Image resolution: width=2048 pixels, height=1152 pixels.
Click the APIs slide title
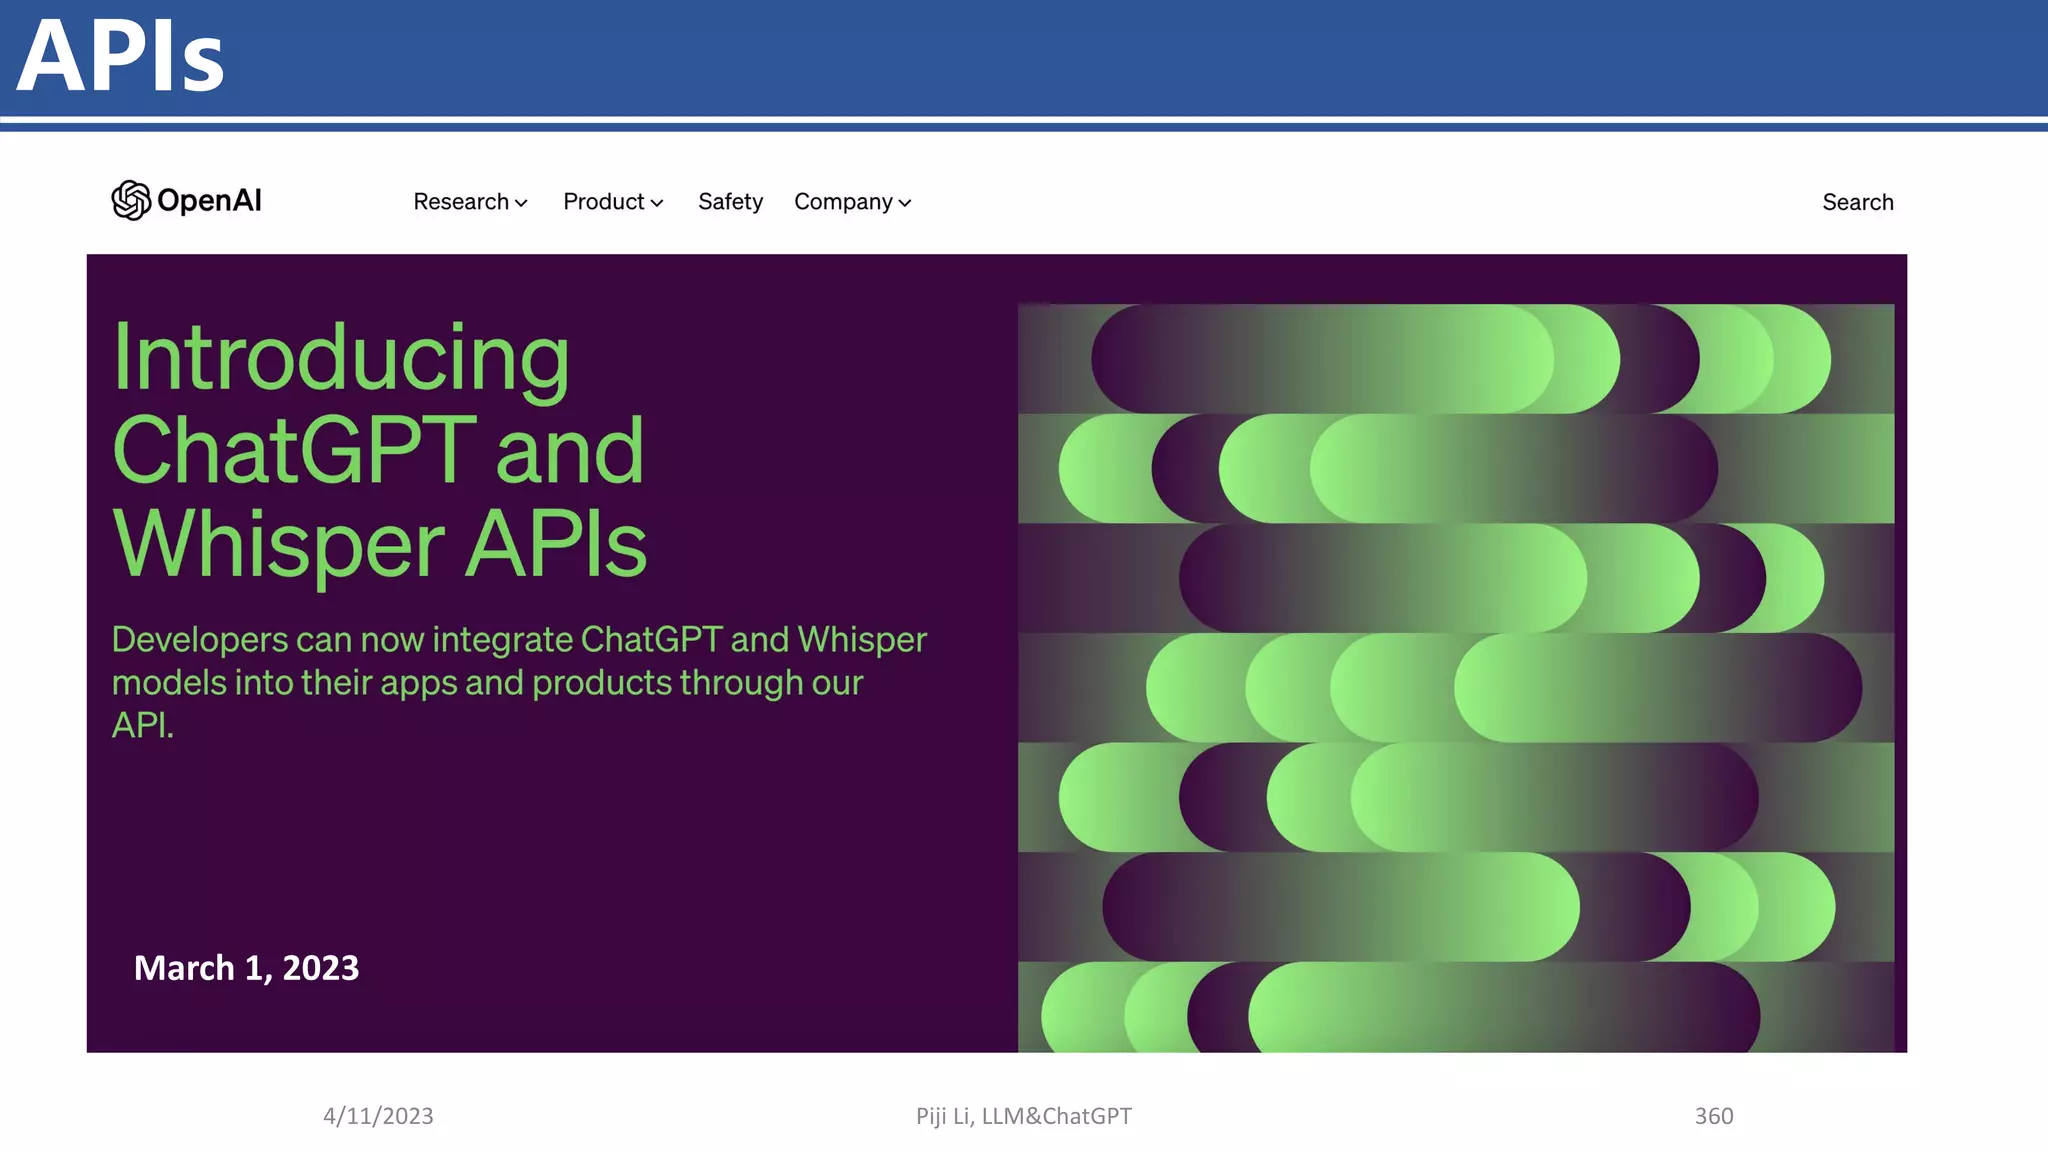(x=120, y=57)
